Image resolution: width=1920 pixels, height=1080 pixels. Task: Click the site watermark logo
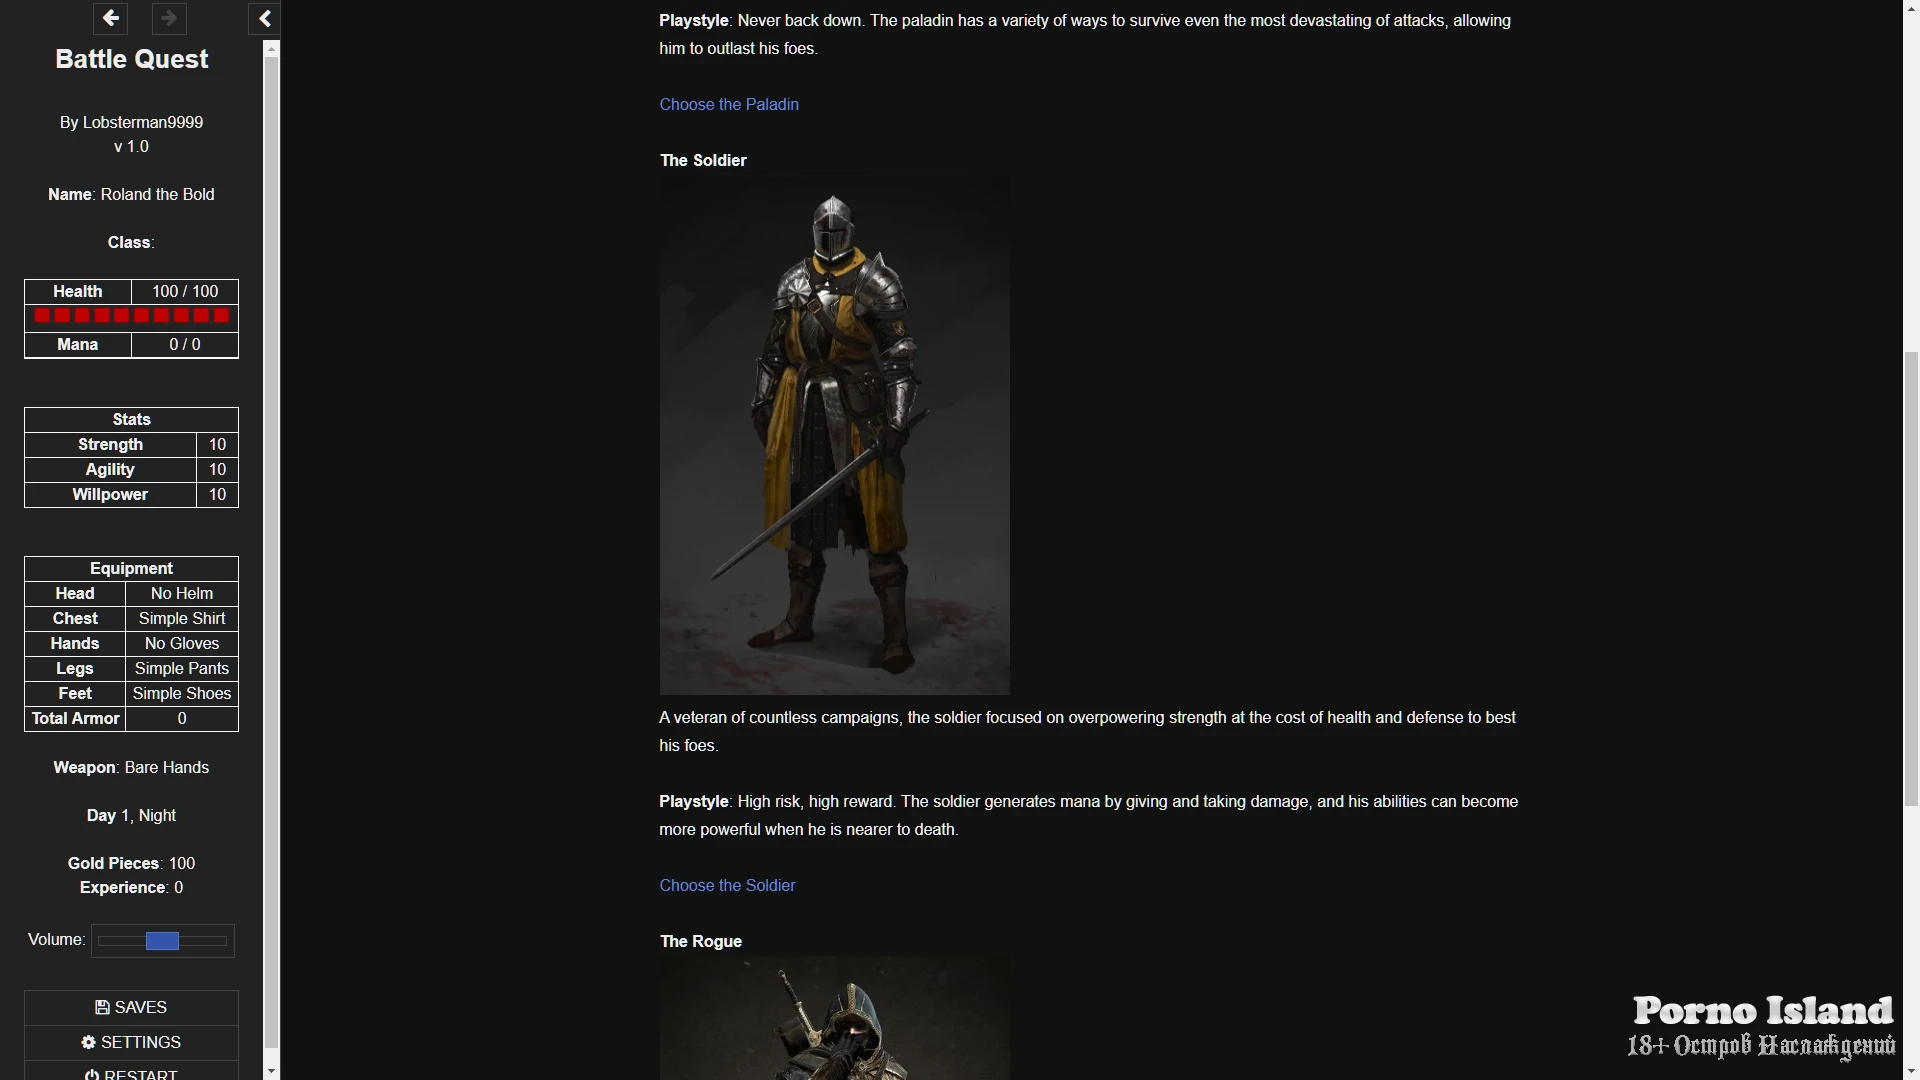click(x=1762, y=1027)
